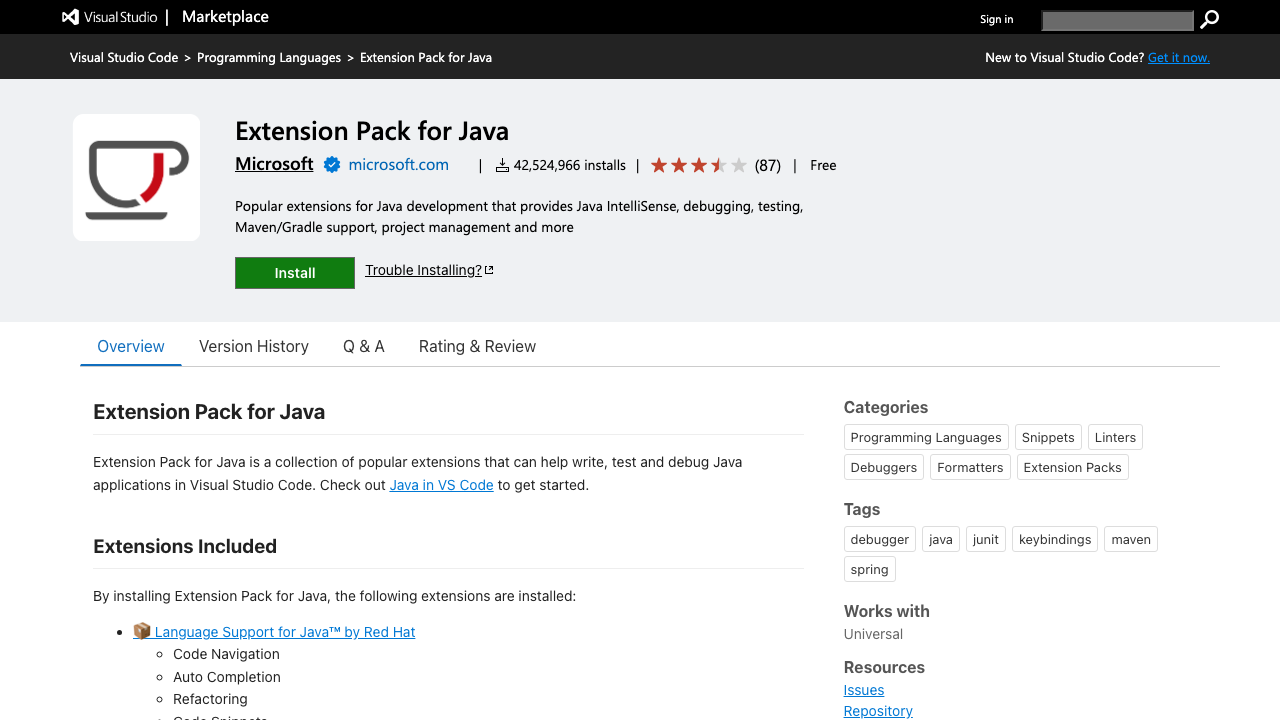The width and height of the screenshot is (1280, 720).
Task: Switch to the Rating & Review tab
Action: 477,346
